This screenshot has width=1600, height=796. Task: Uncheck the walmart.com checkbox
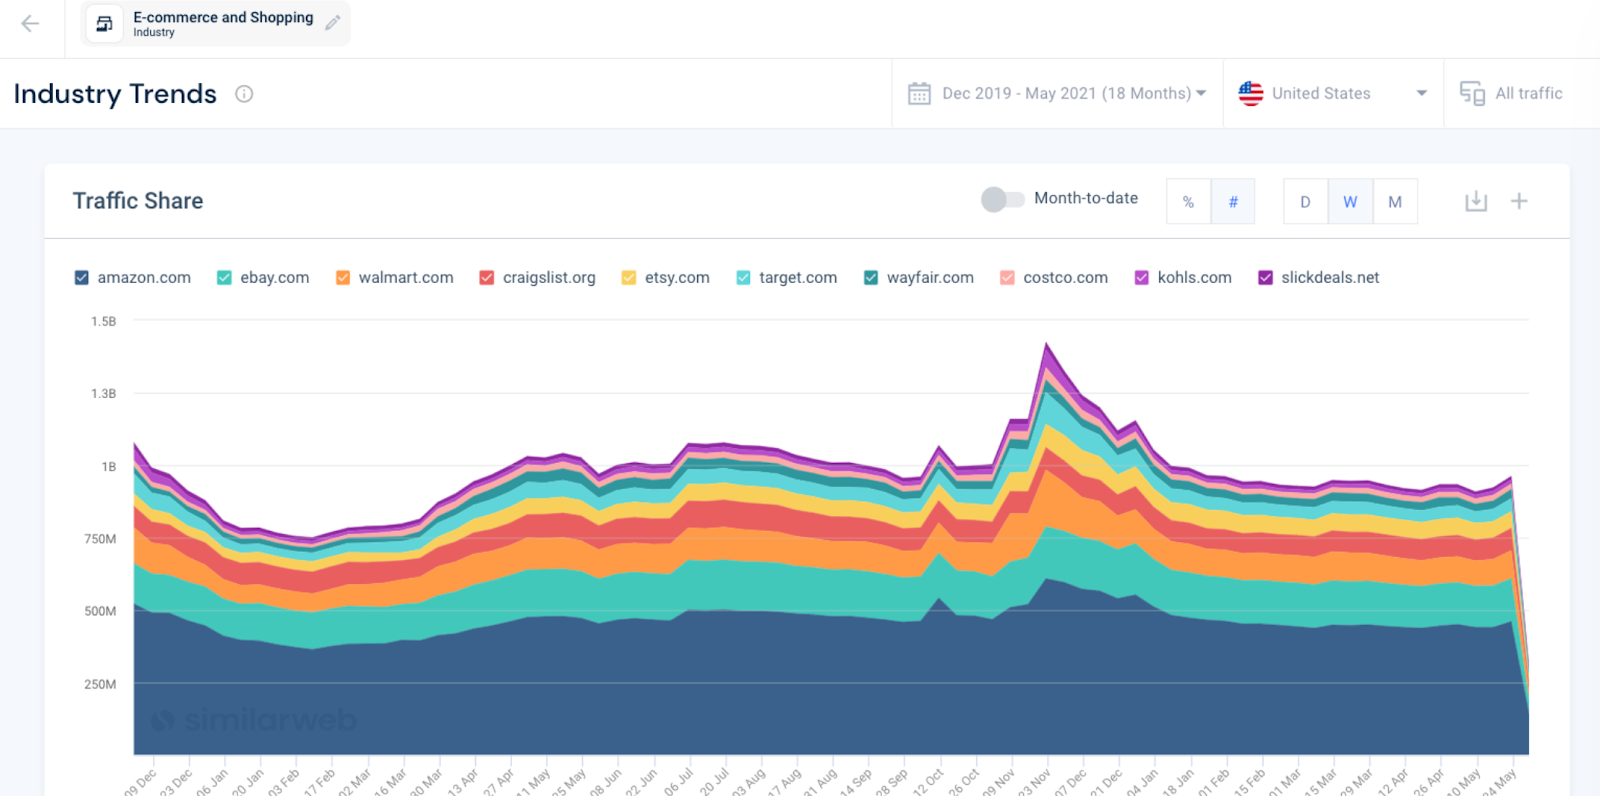(343, 278)
